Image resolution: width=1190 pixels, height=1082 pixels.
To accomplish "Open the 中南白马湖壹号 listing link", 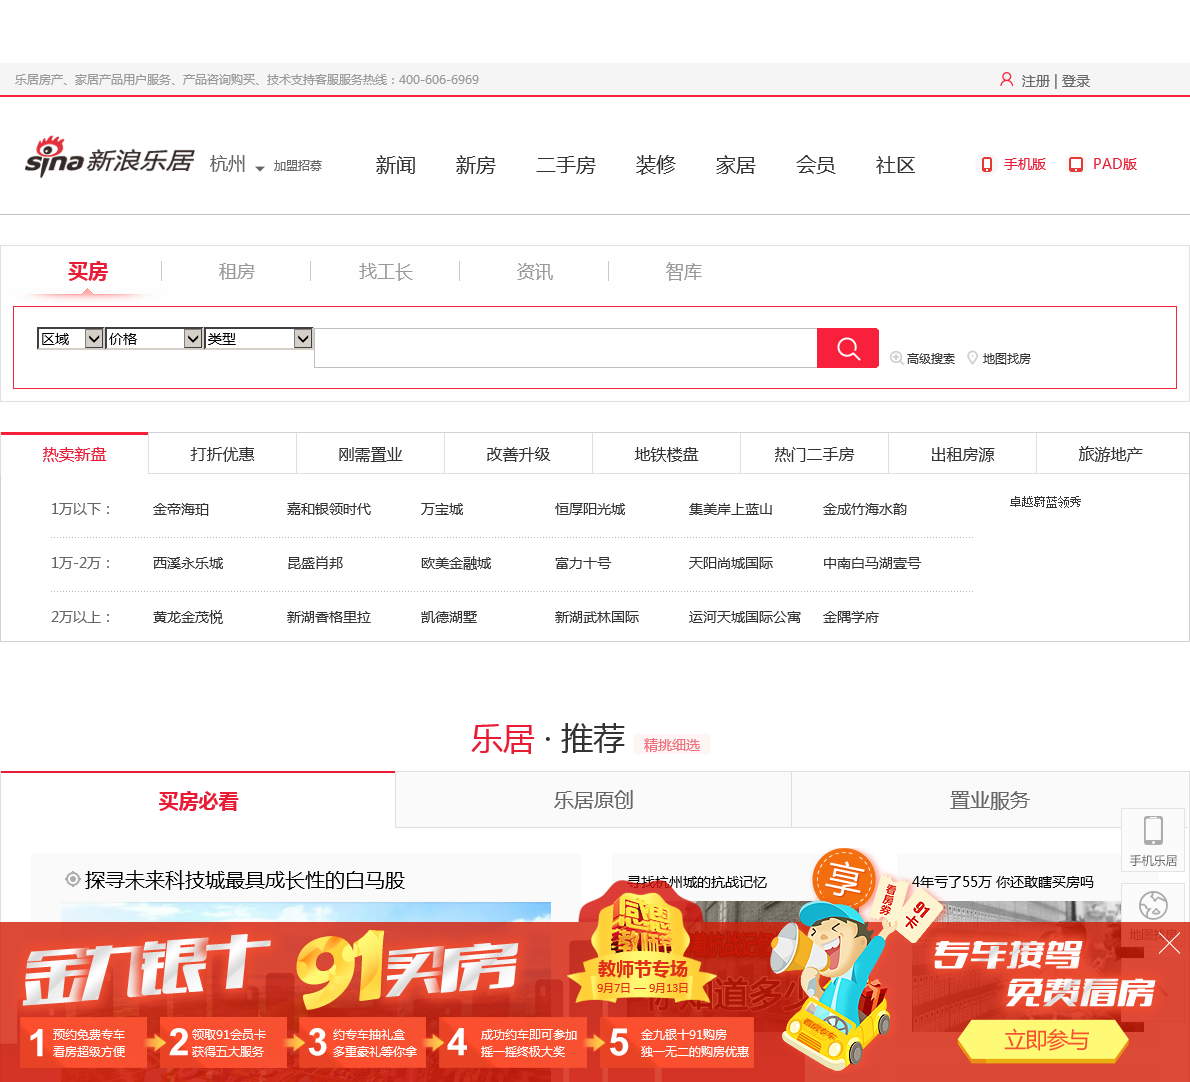I will click(872, 563).
